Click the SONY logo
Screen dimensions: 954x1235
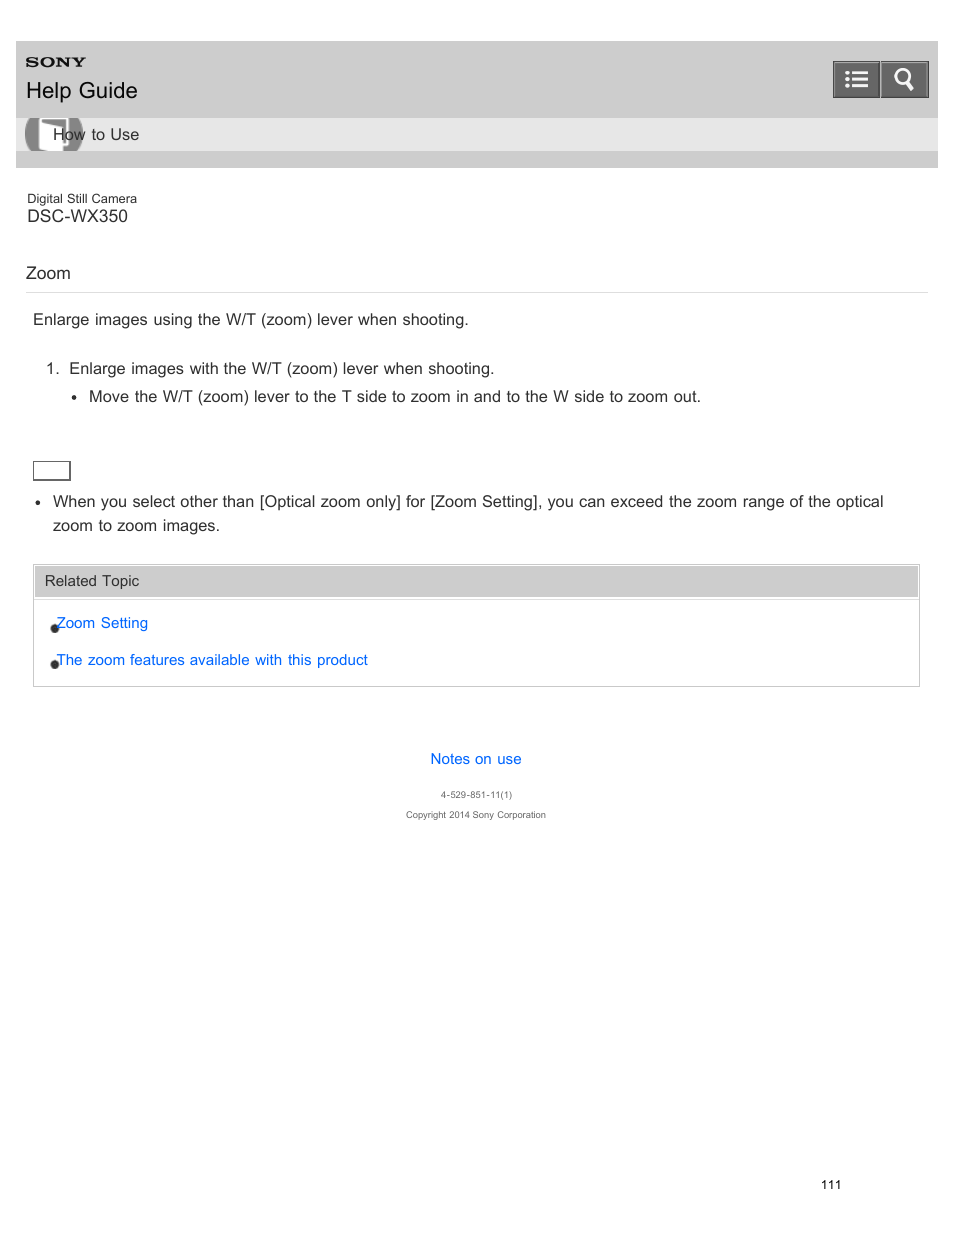point(56,62)
